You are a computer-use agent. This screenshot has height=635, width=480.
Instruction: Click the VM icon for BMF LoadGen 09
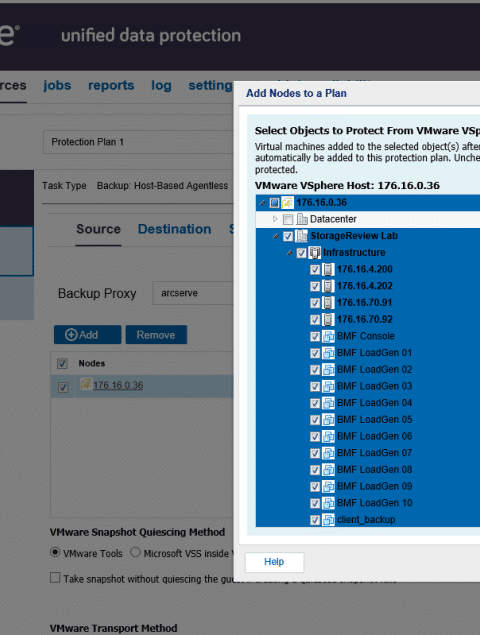[328, 486]
